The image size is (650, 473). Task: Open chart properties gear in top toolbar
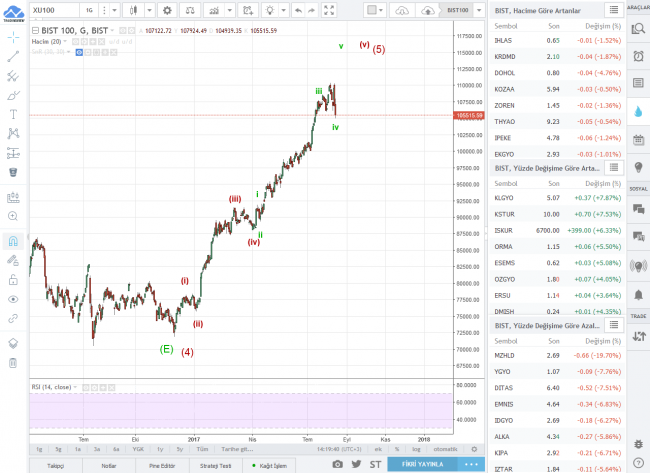tap(167, 10)
